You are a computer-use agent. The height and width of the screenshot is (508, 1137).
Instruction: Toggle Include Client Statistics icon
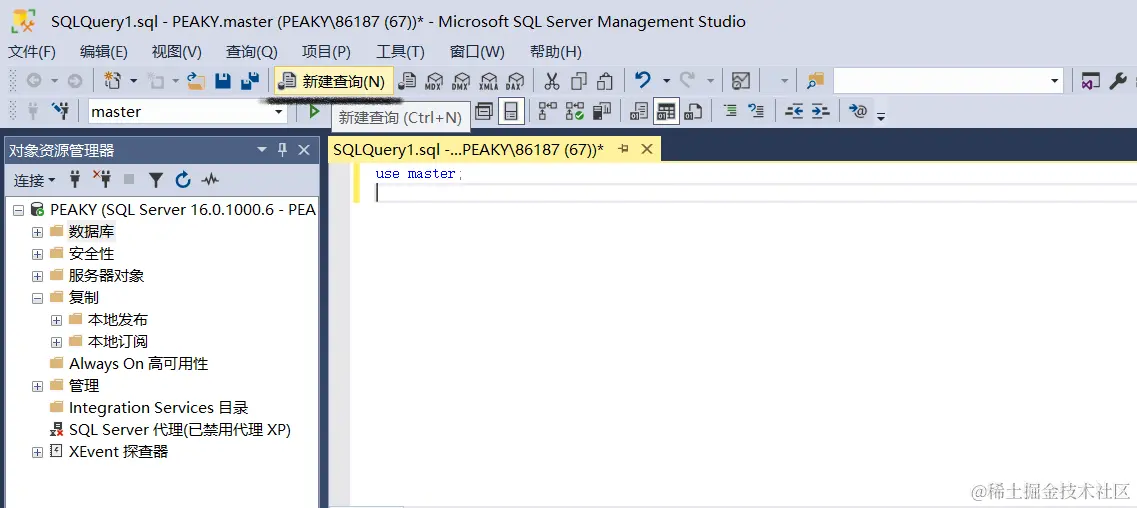pyautogui.click(x=601, y=111)
